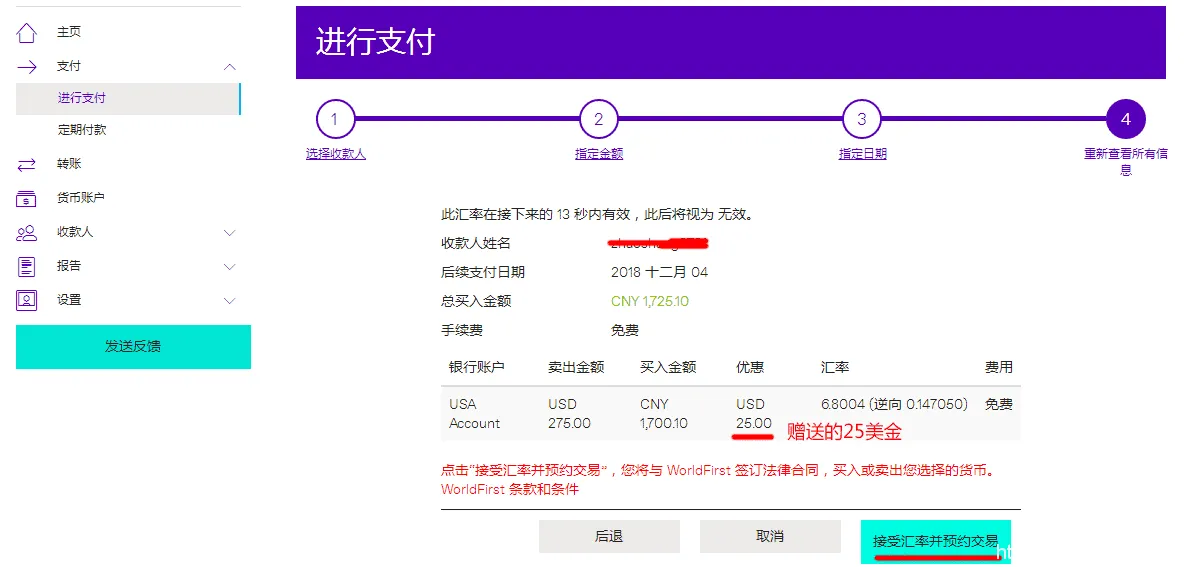This screenshot has width=1187, height=567.
Task: Expand the 报告 section chevron
Action: [230, 267]
